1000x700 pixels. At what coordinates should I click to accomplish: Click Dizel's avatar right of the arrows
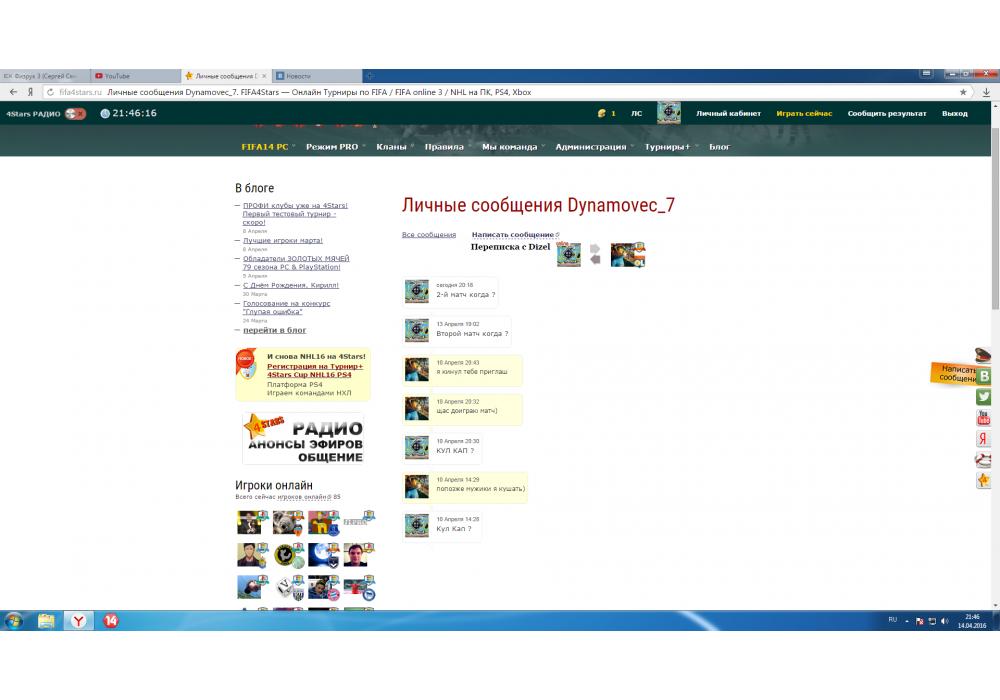pos(628,254)
